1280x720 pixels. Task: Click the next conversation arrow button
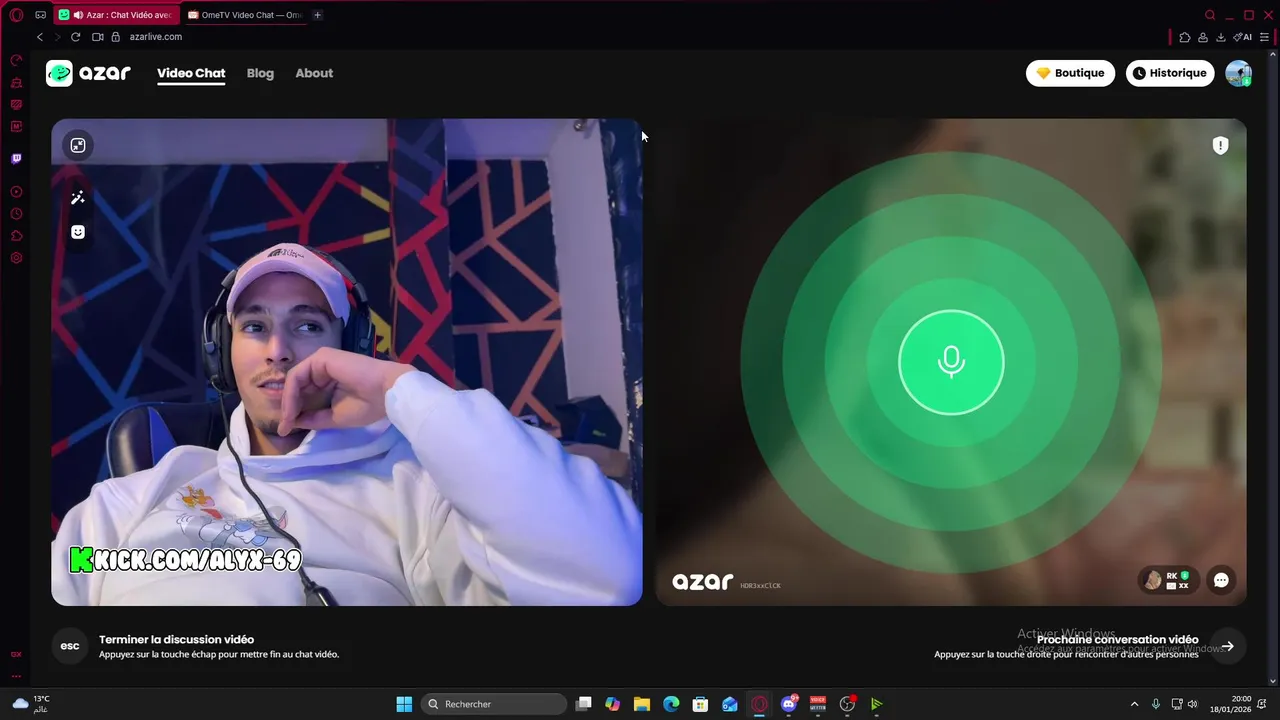coord(1227,646)
